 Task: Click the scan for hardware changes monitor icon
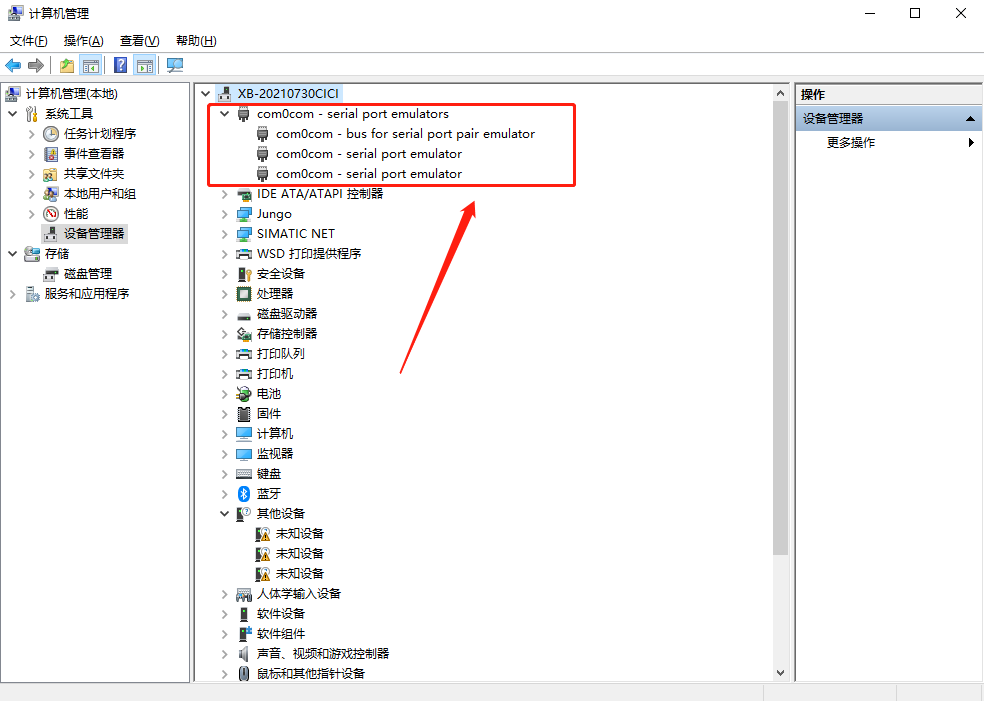click(174, 65)
